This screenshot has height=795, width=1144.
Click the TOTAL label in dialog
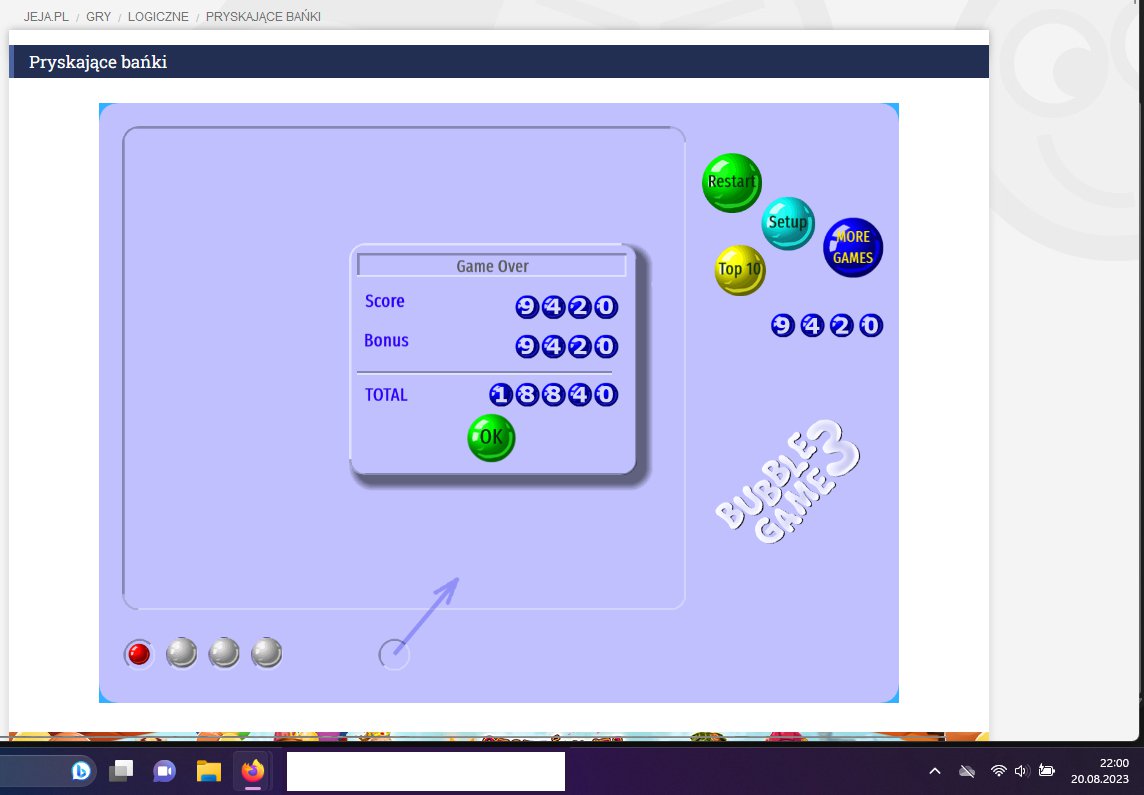coord(386,395)
